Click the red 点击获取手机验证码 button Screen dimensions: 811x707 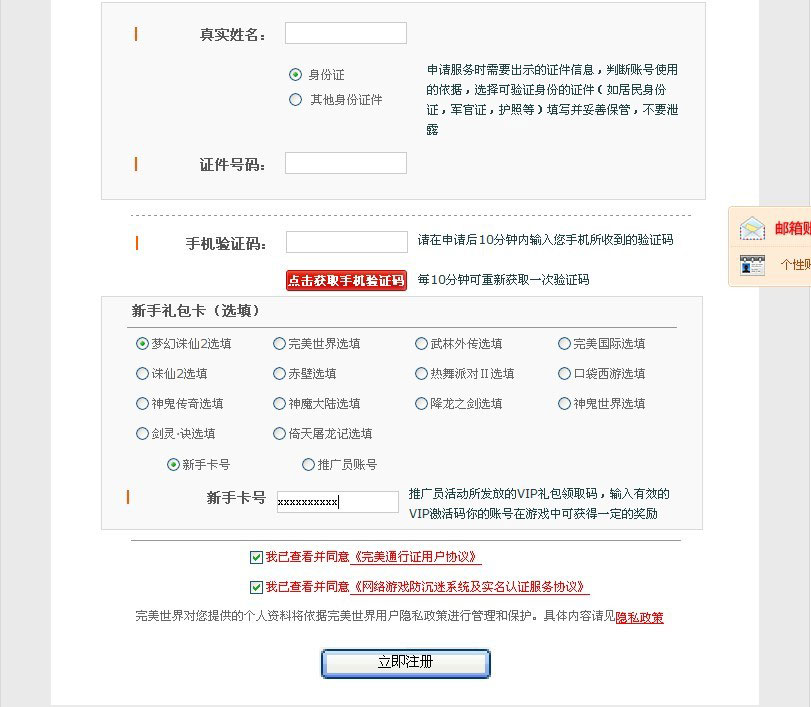[346, 280]
